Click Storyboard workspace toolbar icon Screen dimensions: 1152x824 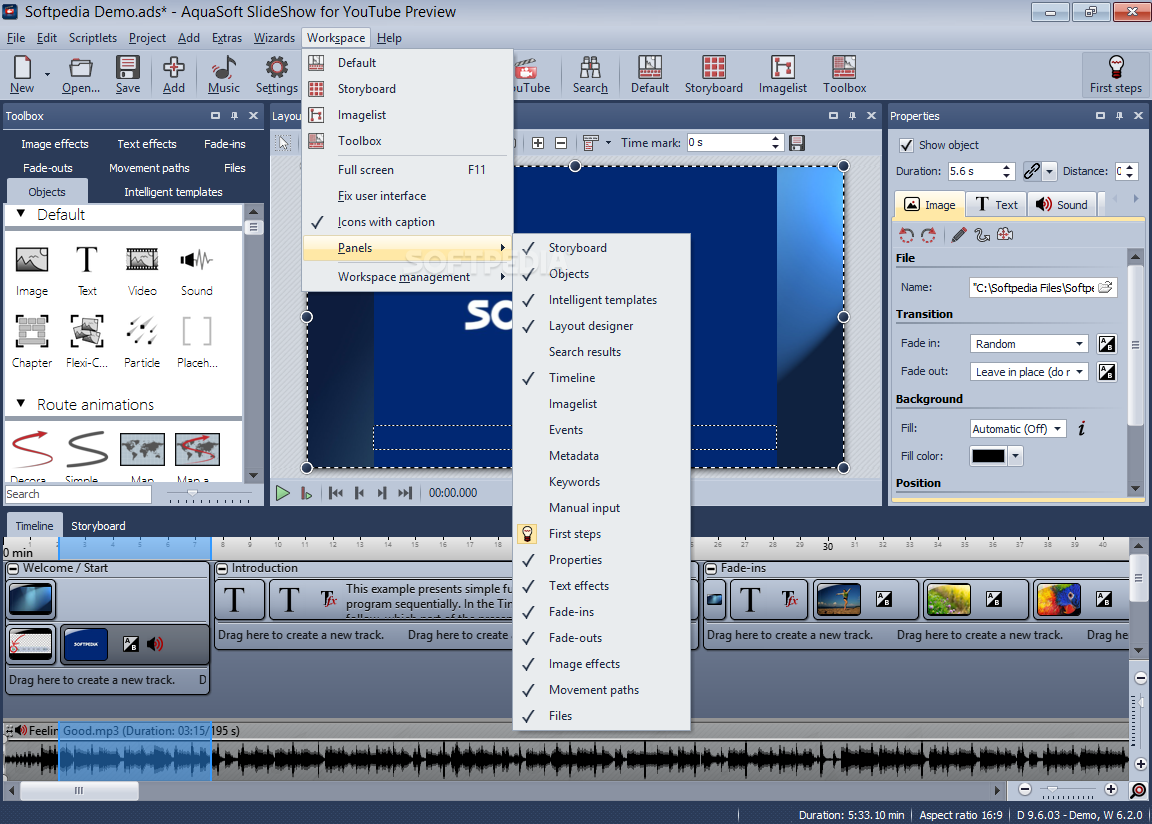(713, 74)
